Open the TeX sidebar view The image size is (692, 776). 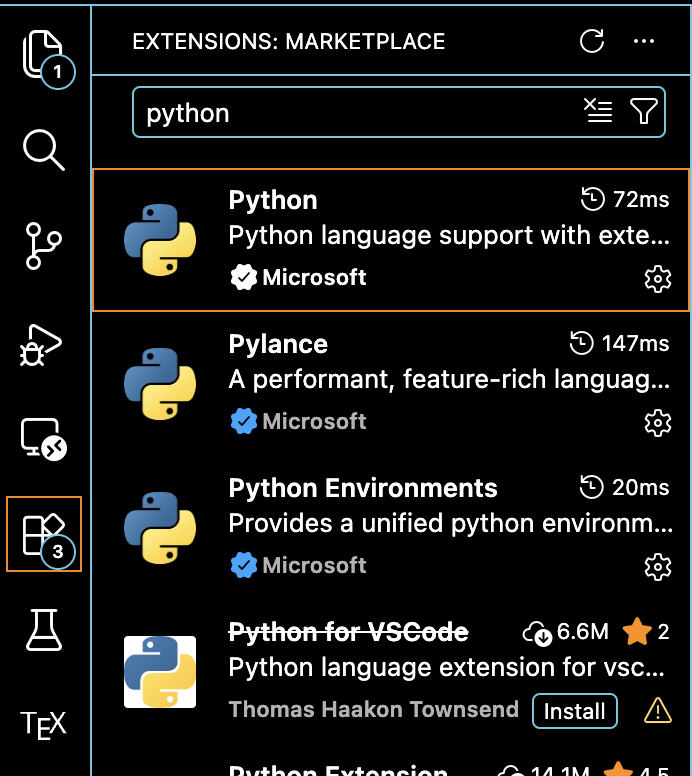coord(43,725)
